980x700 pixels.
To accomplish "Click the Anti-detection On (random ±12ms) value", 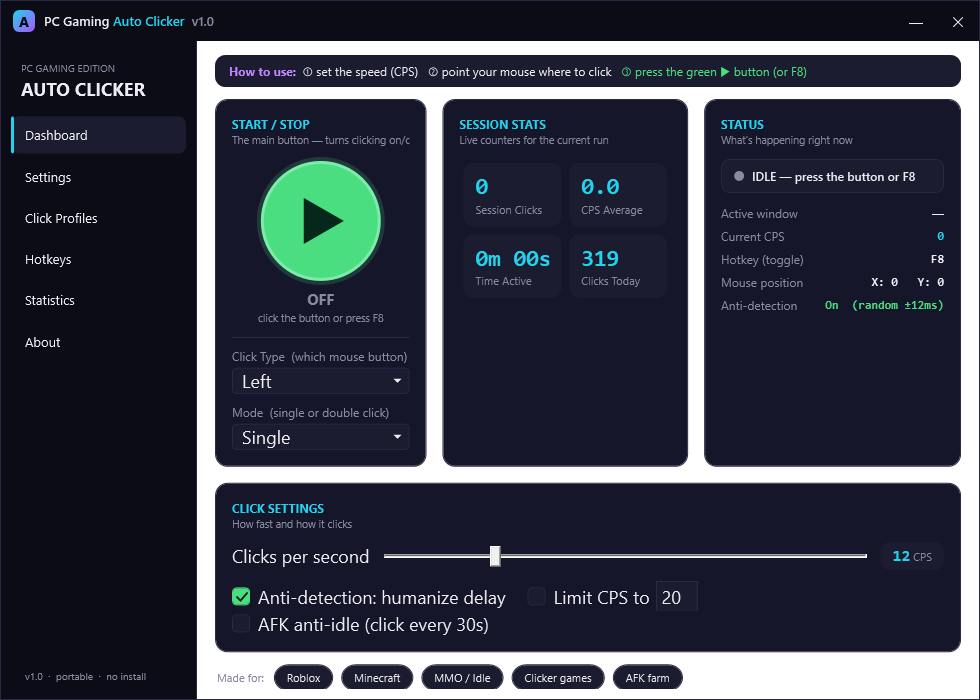I will tap(884, 306).
